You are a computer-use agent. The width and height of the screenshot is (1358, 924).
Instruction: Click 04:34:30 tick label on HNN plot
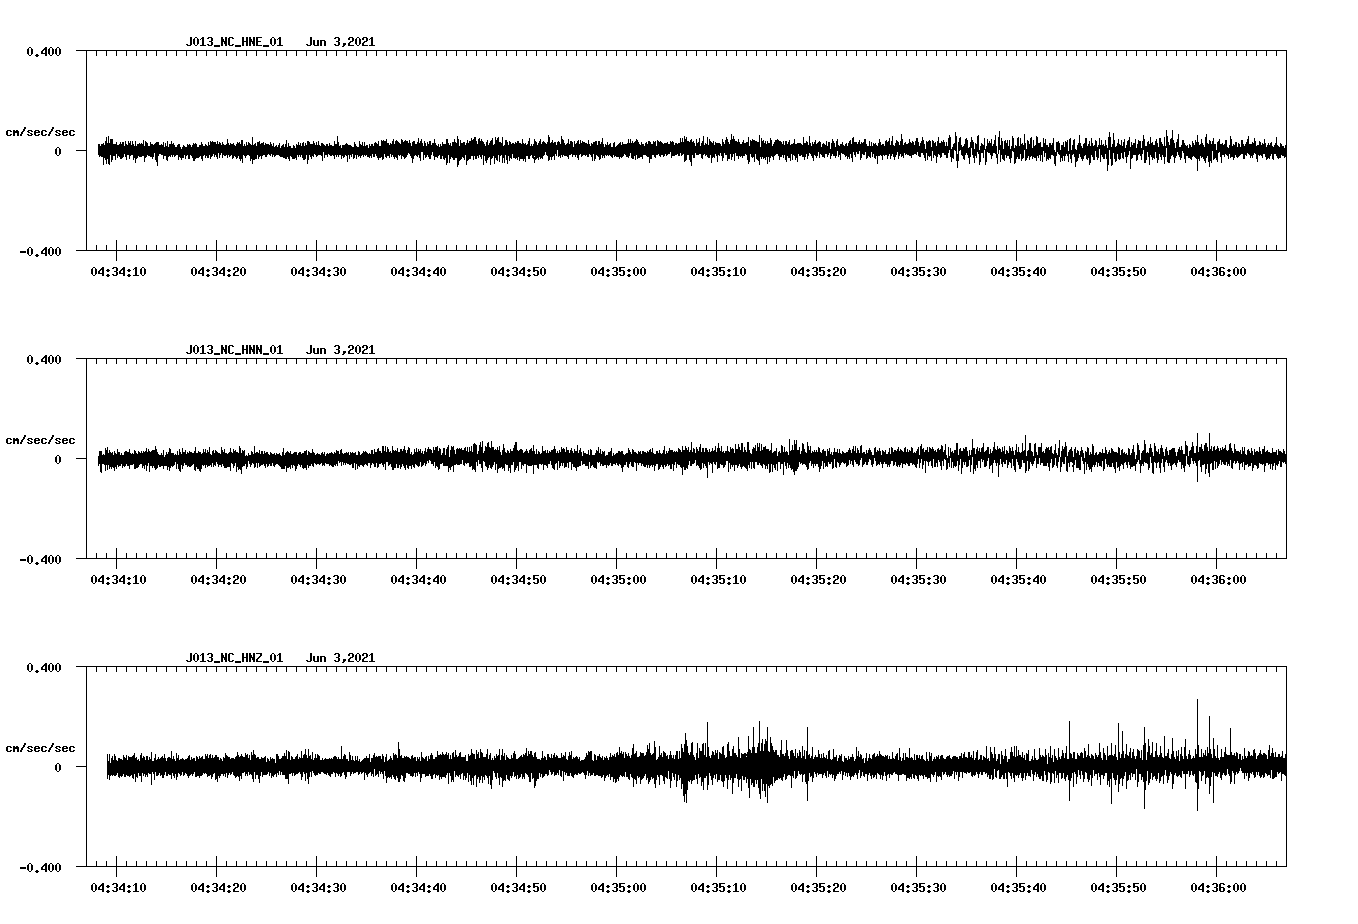coord(318,580)
